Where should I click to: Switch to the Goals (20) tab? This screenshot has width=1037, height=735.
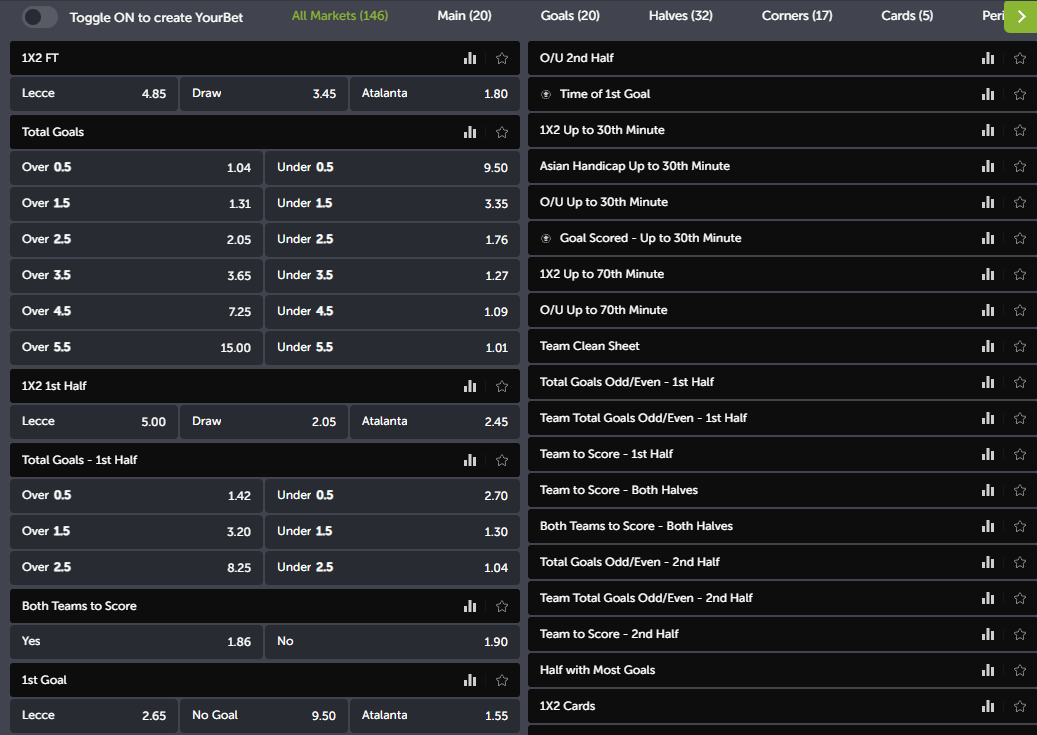[570, 16]
